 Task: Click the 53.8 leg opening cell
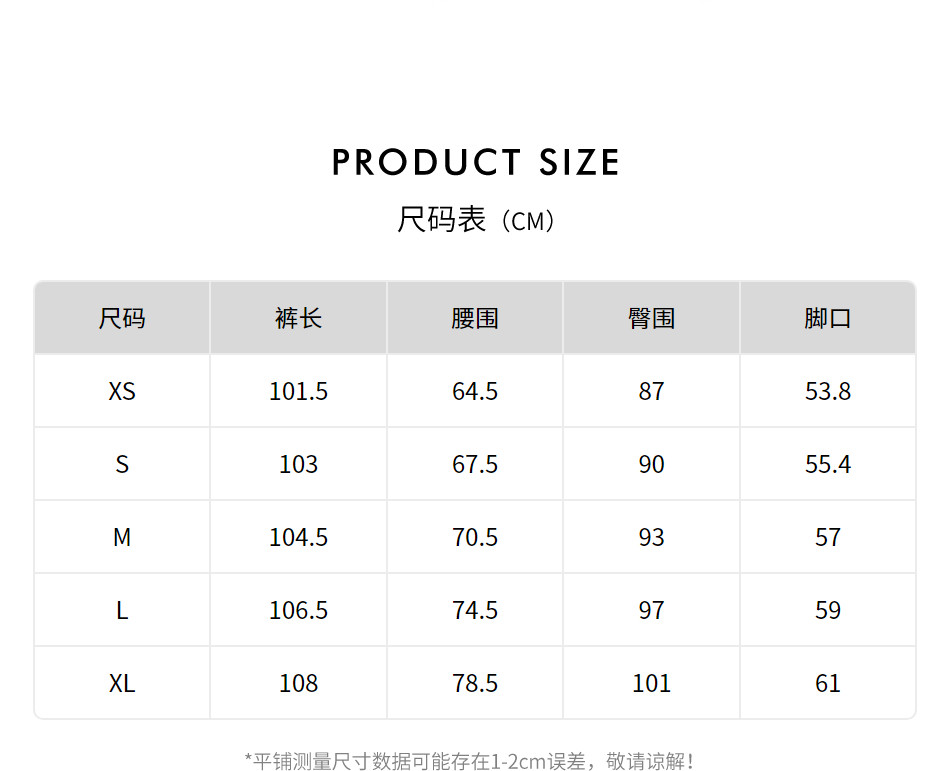tap(827, 391)
